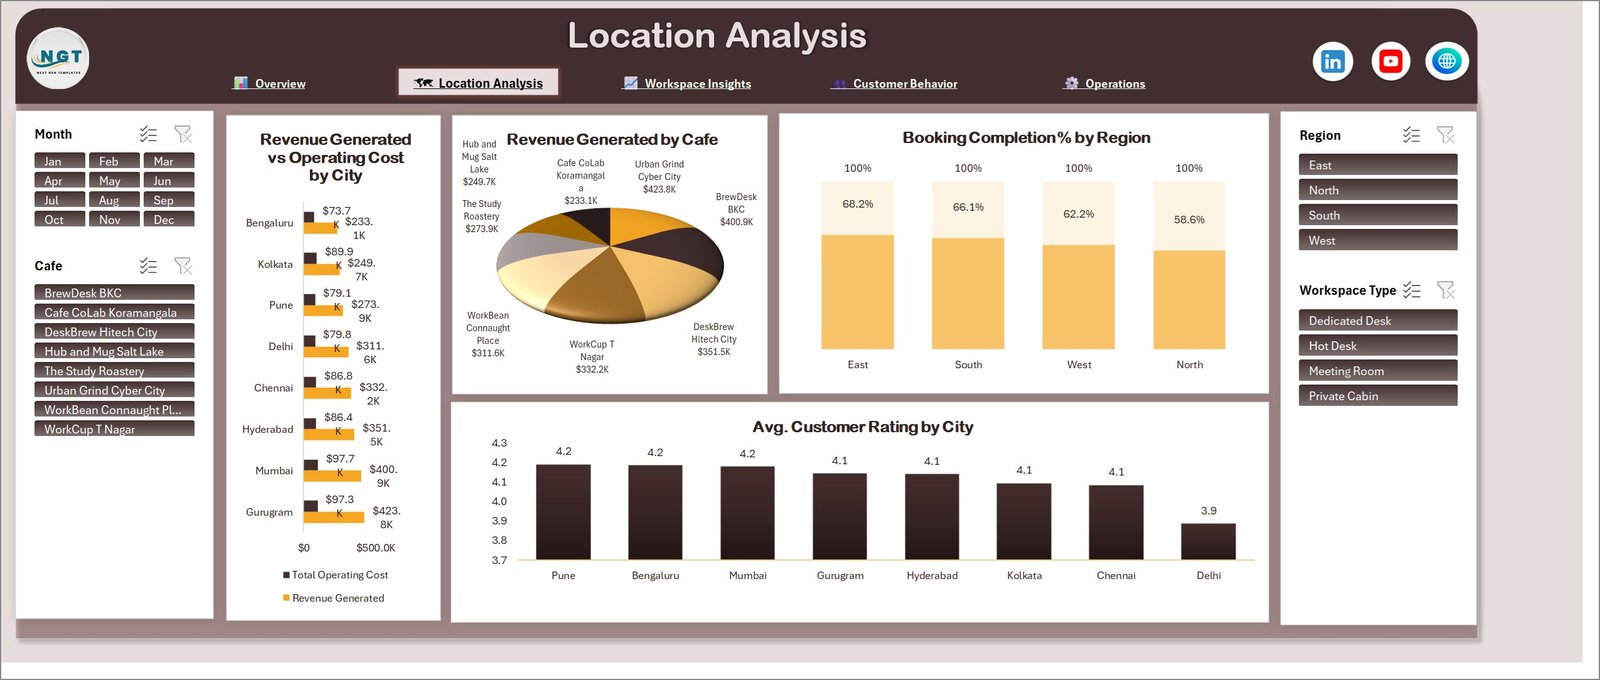This screenshot has width=1600, height=680.
Task: Click the globe website icon
Action: click(1447, 61)
